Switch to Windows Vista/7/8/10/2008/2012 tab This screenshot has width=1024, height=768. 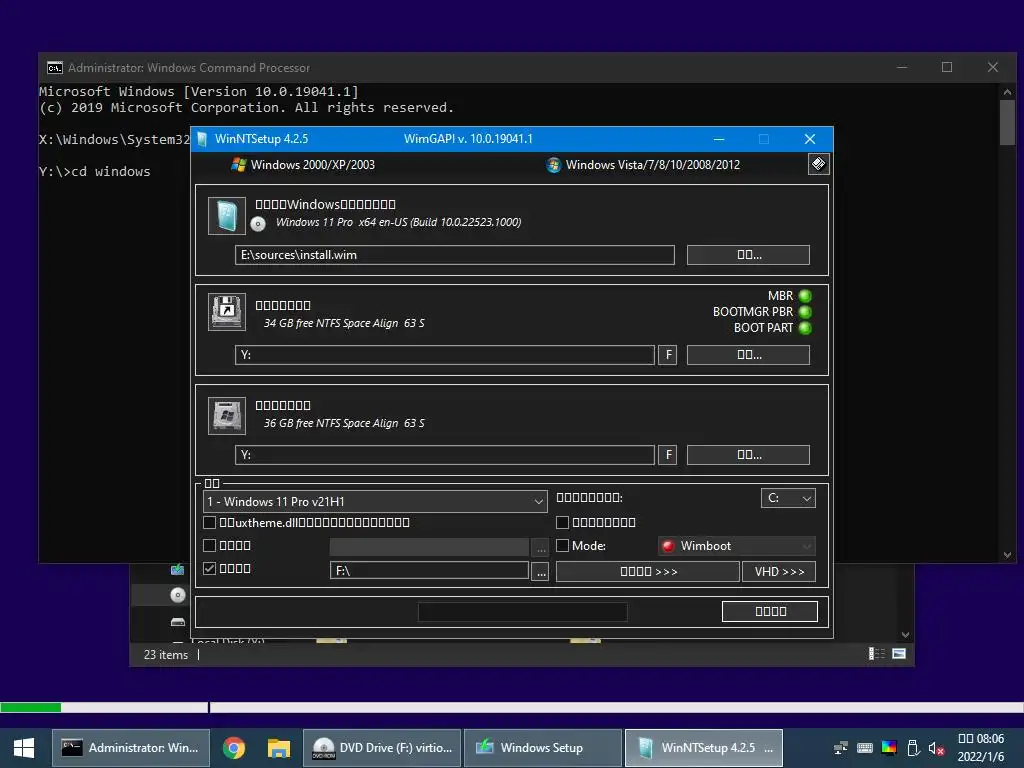[643, 165]
